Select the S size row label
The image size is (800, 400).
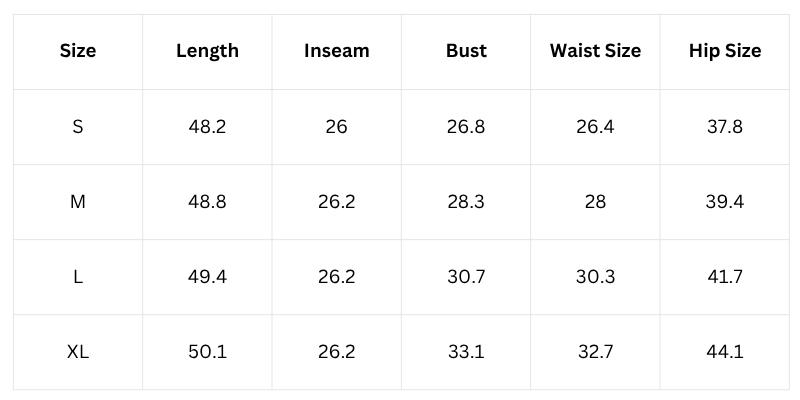78,127
